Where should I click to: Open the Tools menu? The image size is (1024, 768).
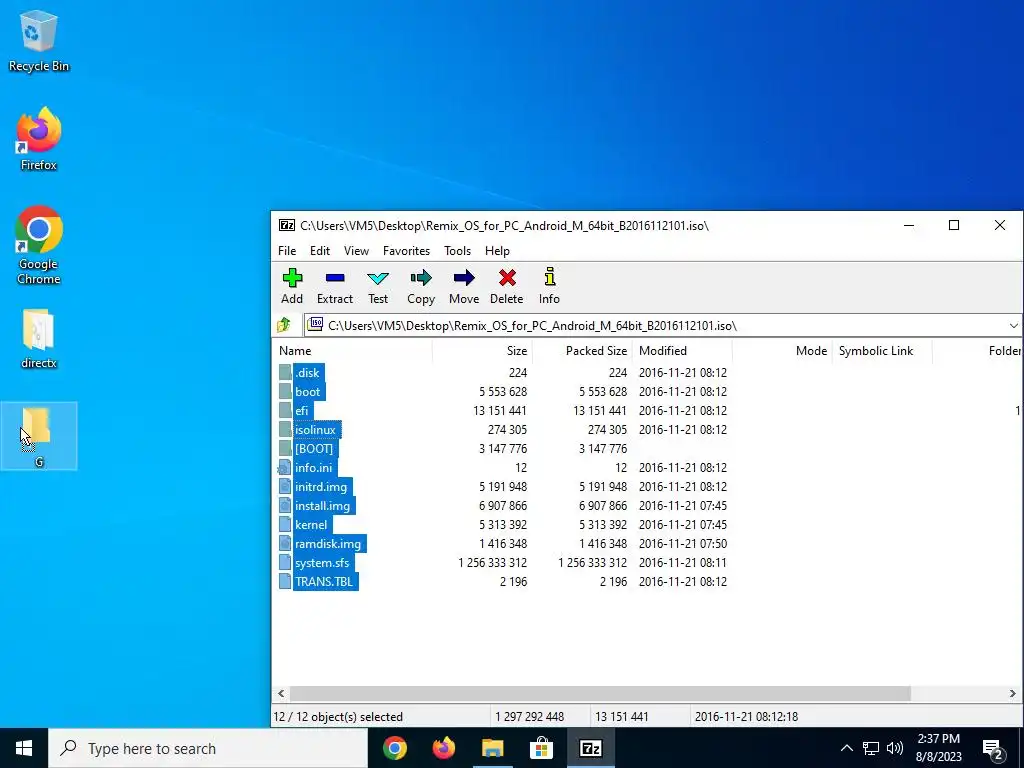[457, 251]
